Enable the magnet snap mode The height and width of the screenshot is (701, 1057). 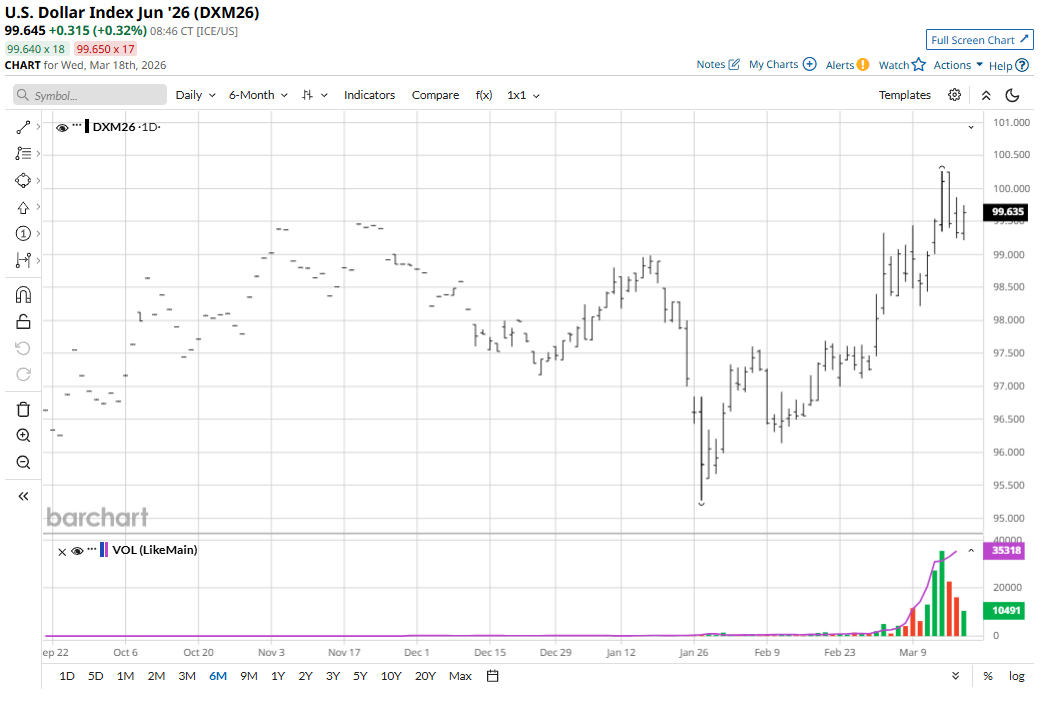pyautogui.click(x=24, y=295)
